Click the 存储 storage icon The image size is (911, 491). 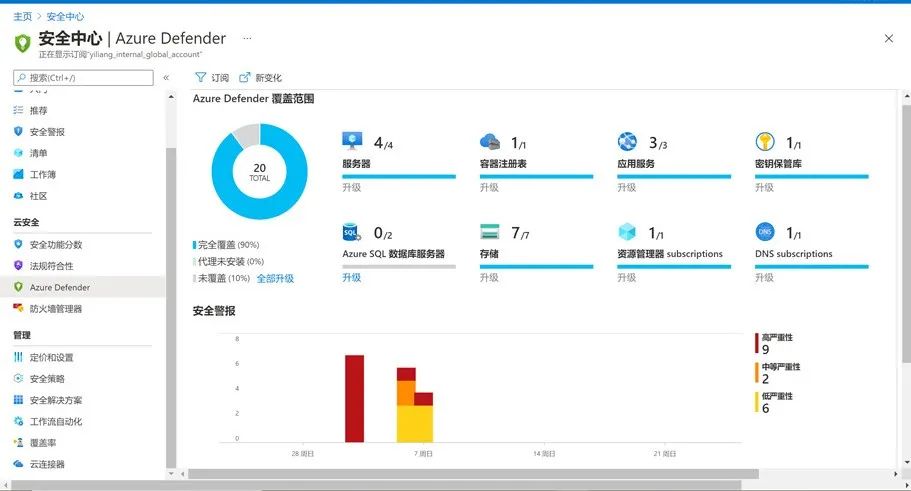coord(490,231)
